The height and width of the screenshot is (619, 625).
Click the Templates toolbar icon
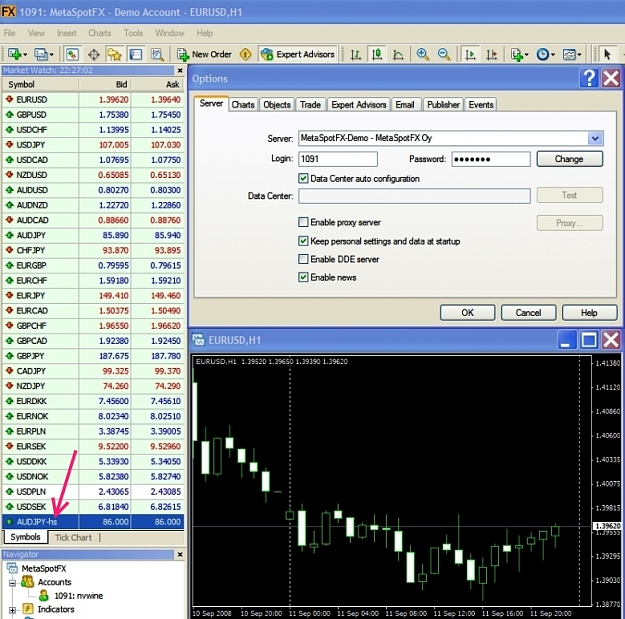click(569, 54)
